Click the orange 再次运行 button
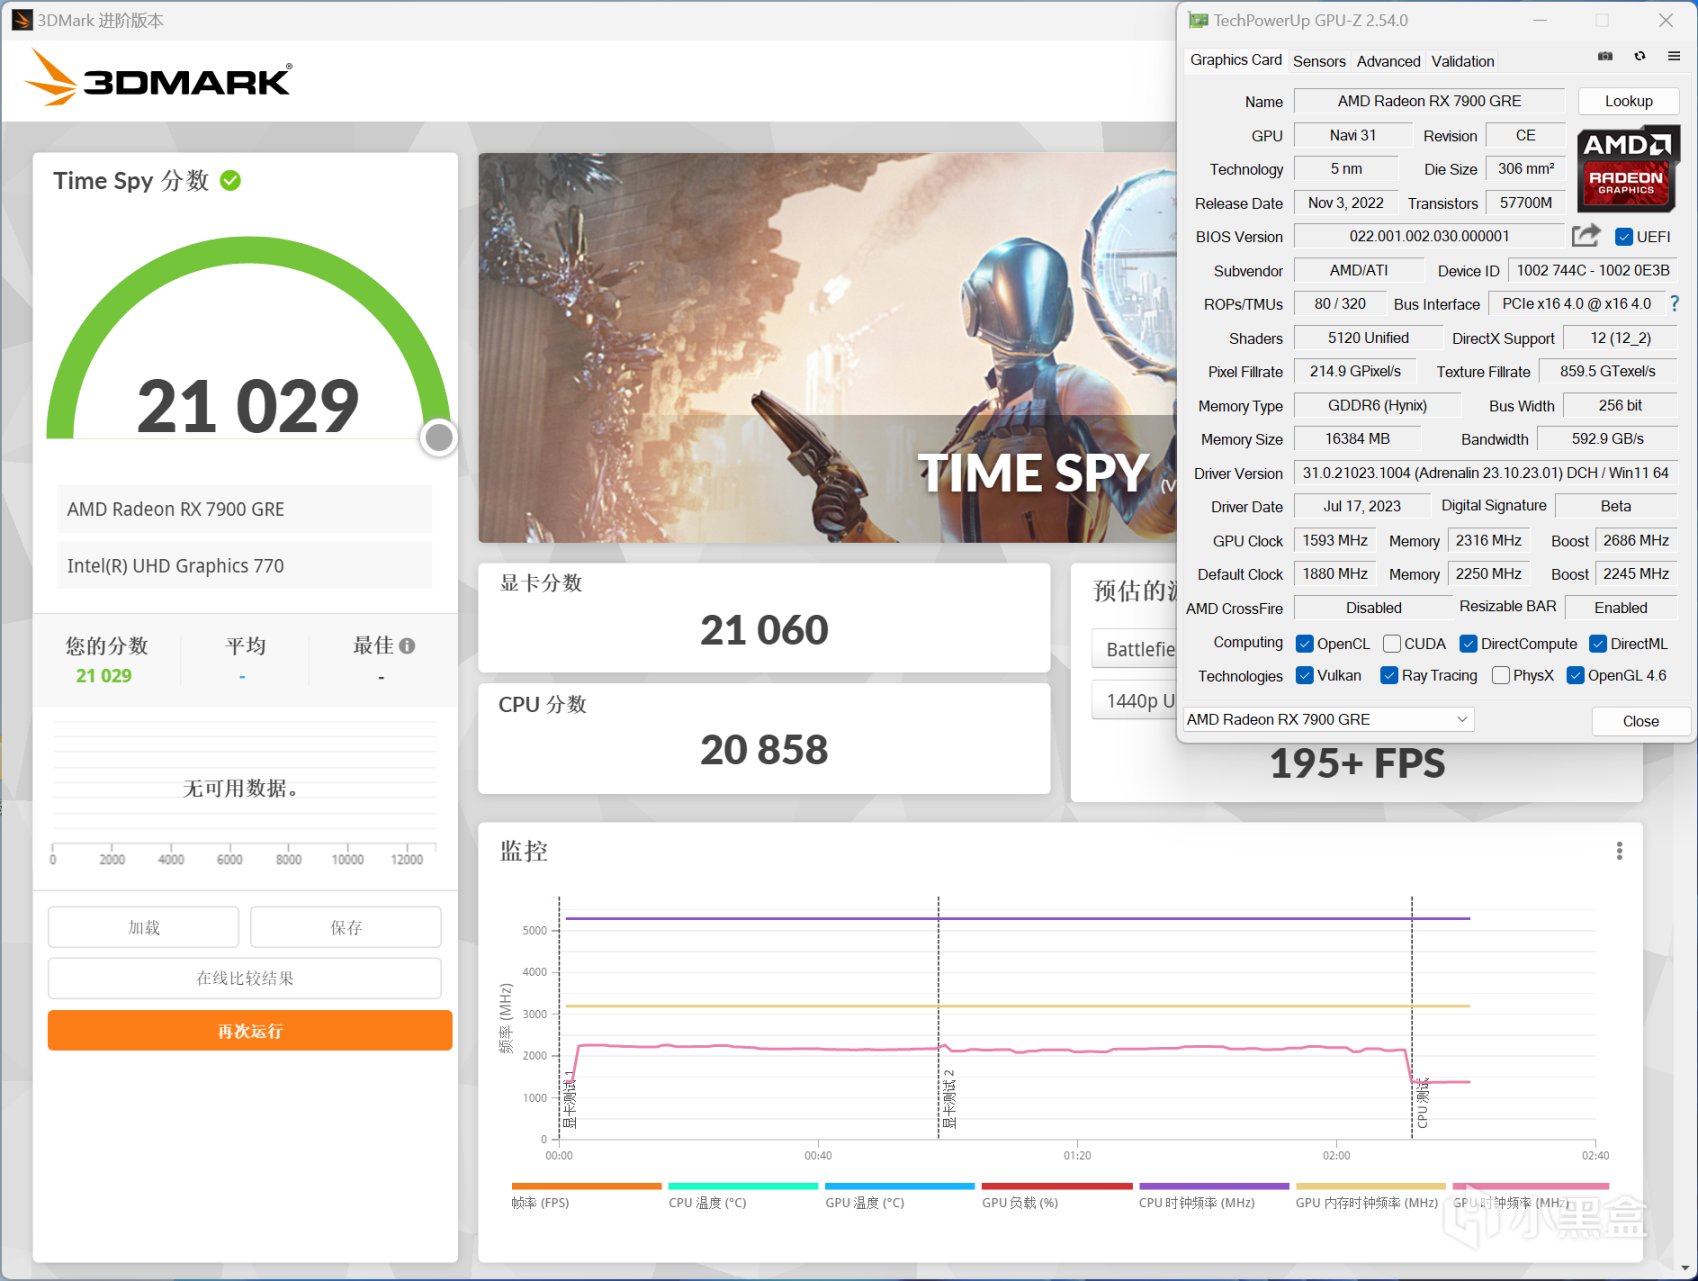This screenshot has width=1698, height=1281. point(250,1030)
